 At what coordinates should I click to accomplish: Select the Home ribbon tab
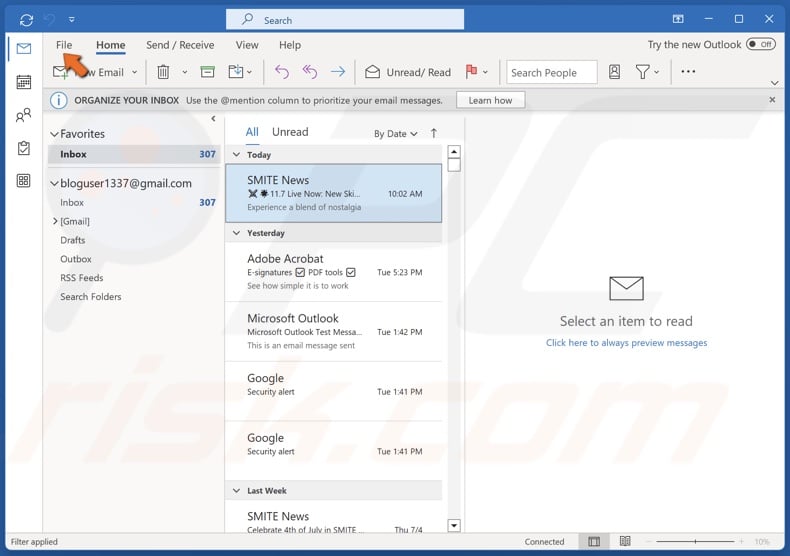point(111,45)
